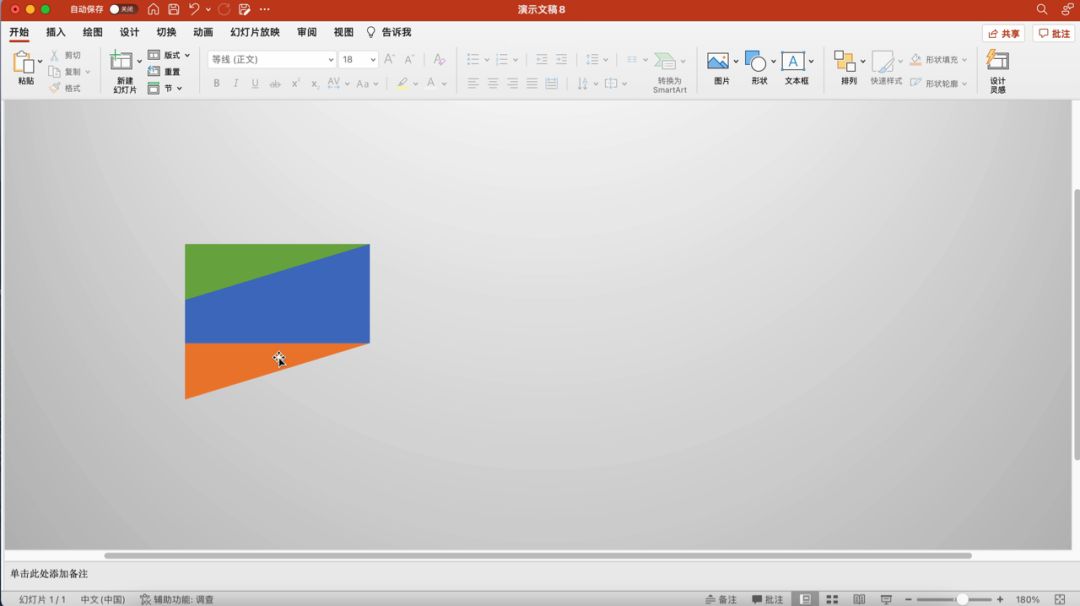The image size is (1080, 606).
Task: Click the text highlight color button
Action: [x=402, y=83]
